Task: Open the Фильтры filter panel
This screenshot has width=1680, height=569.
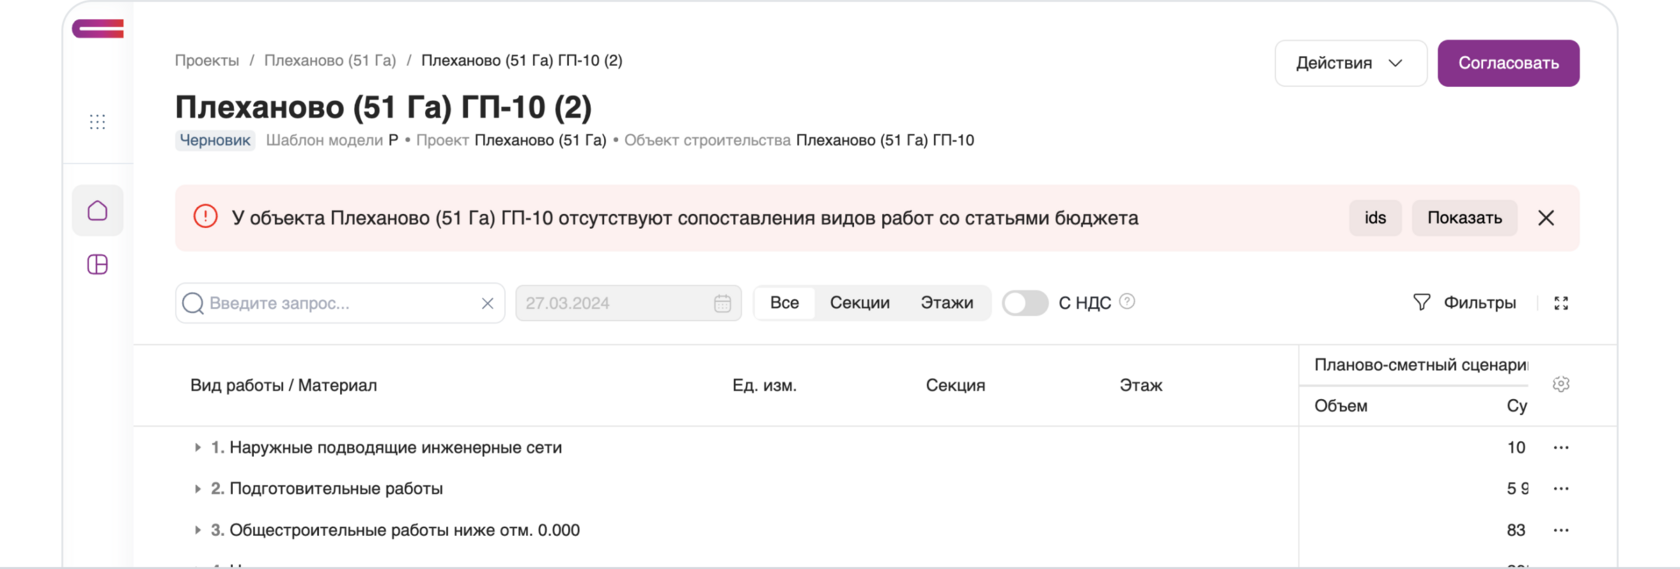Action: [1465, 303]
